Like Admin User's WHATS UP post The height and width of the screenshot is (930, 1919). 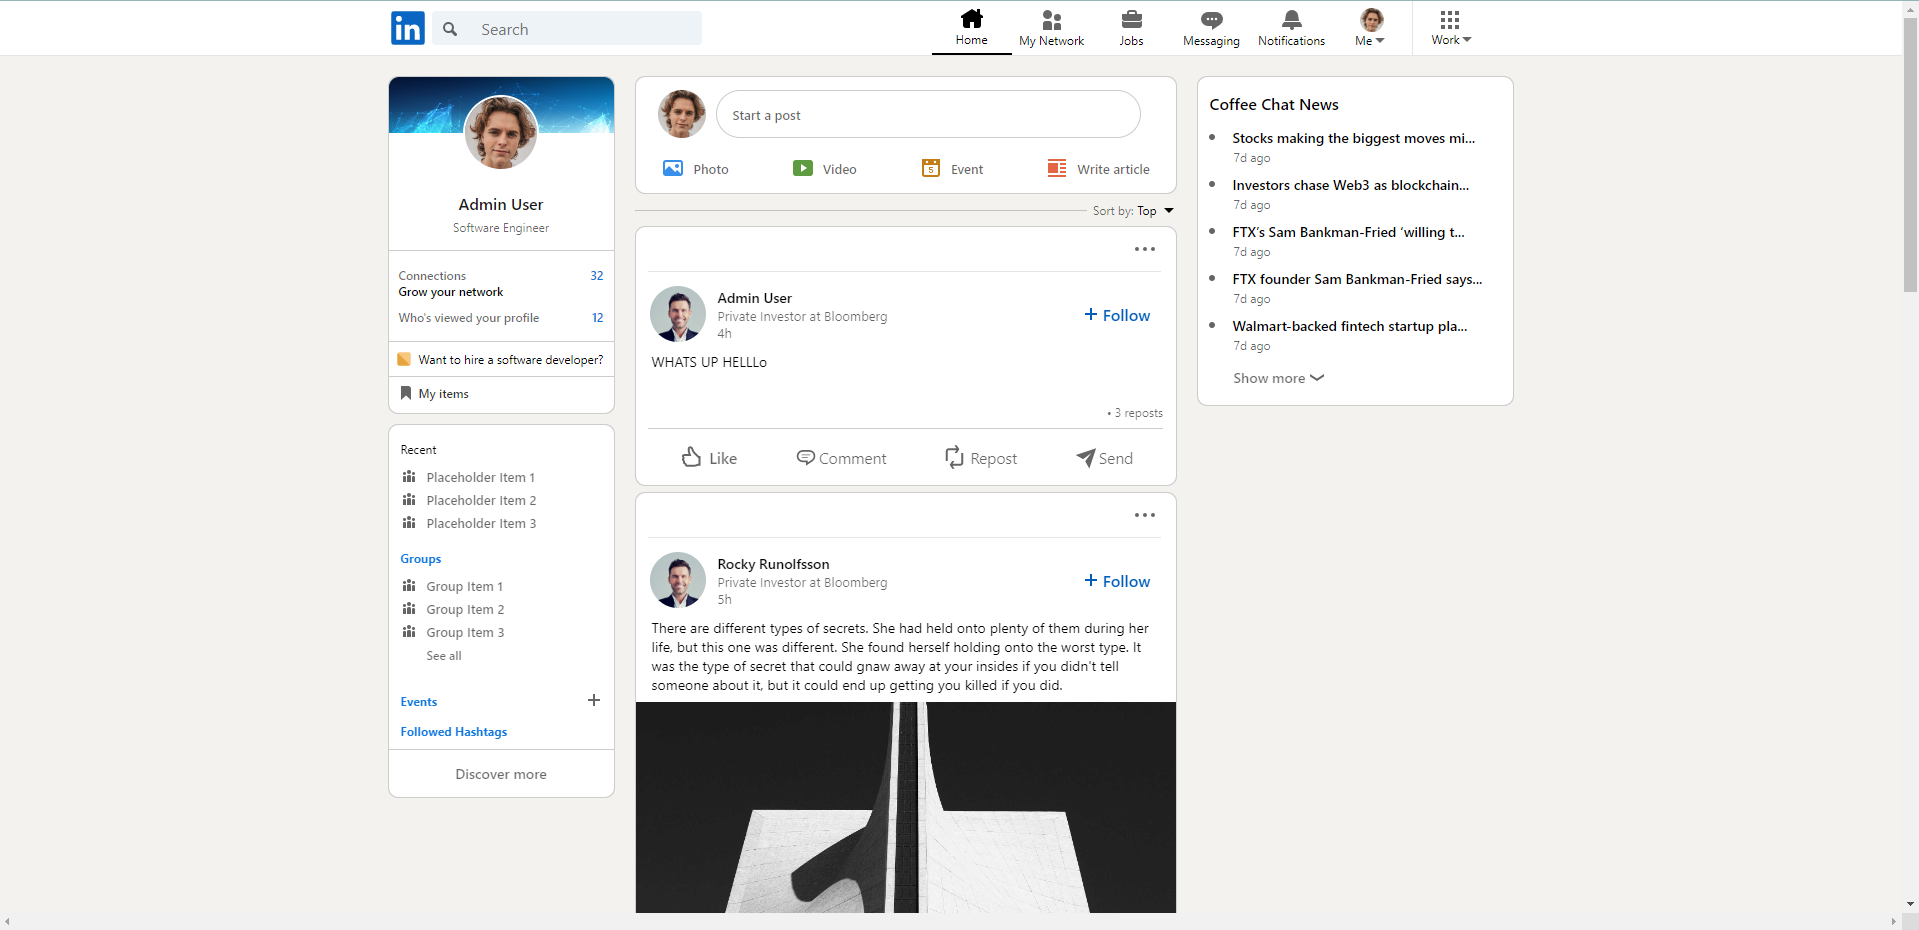tap(708, 458)
